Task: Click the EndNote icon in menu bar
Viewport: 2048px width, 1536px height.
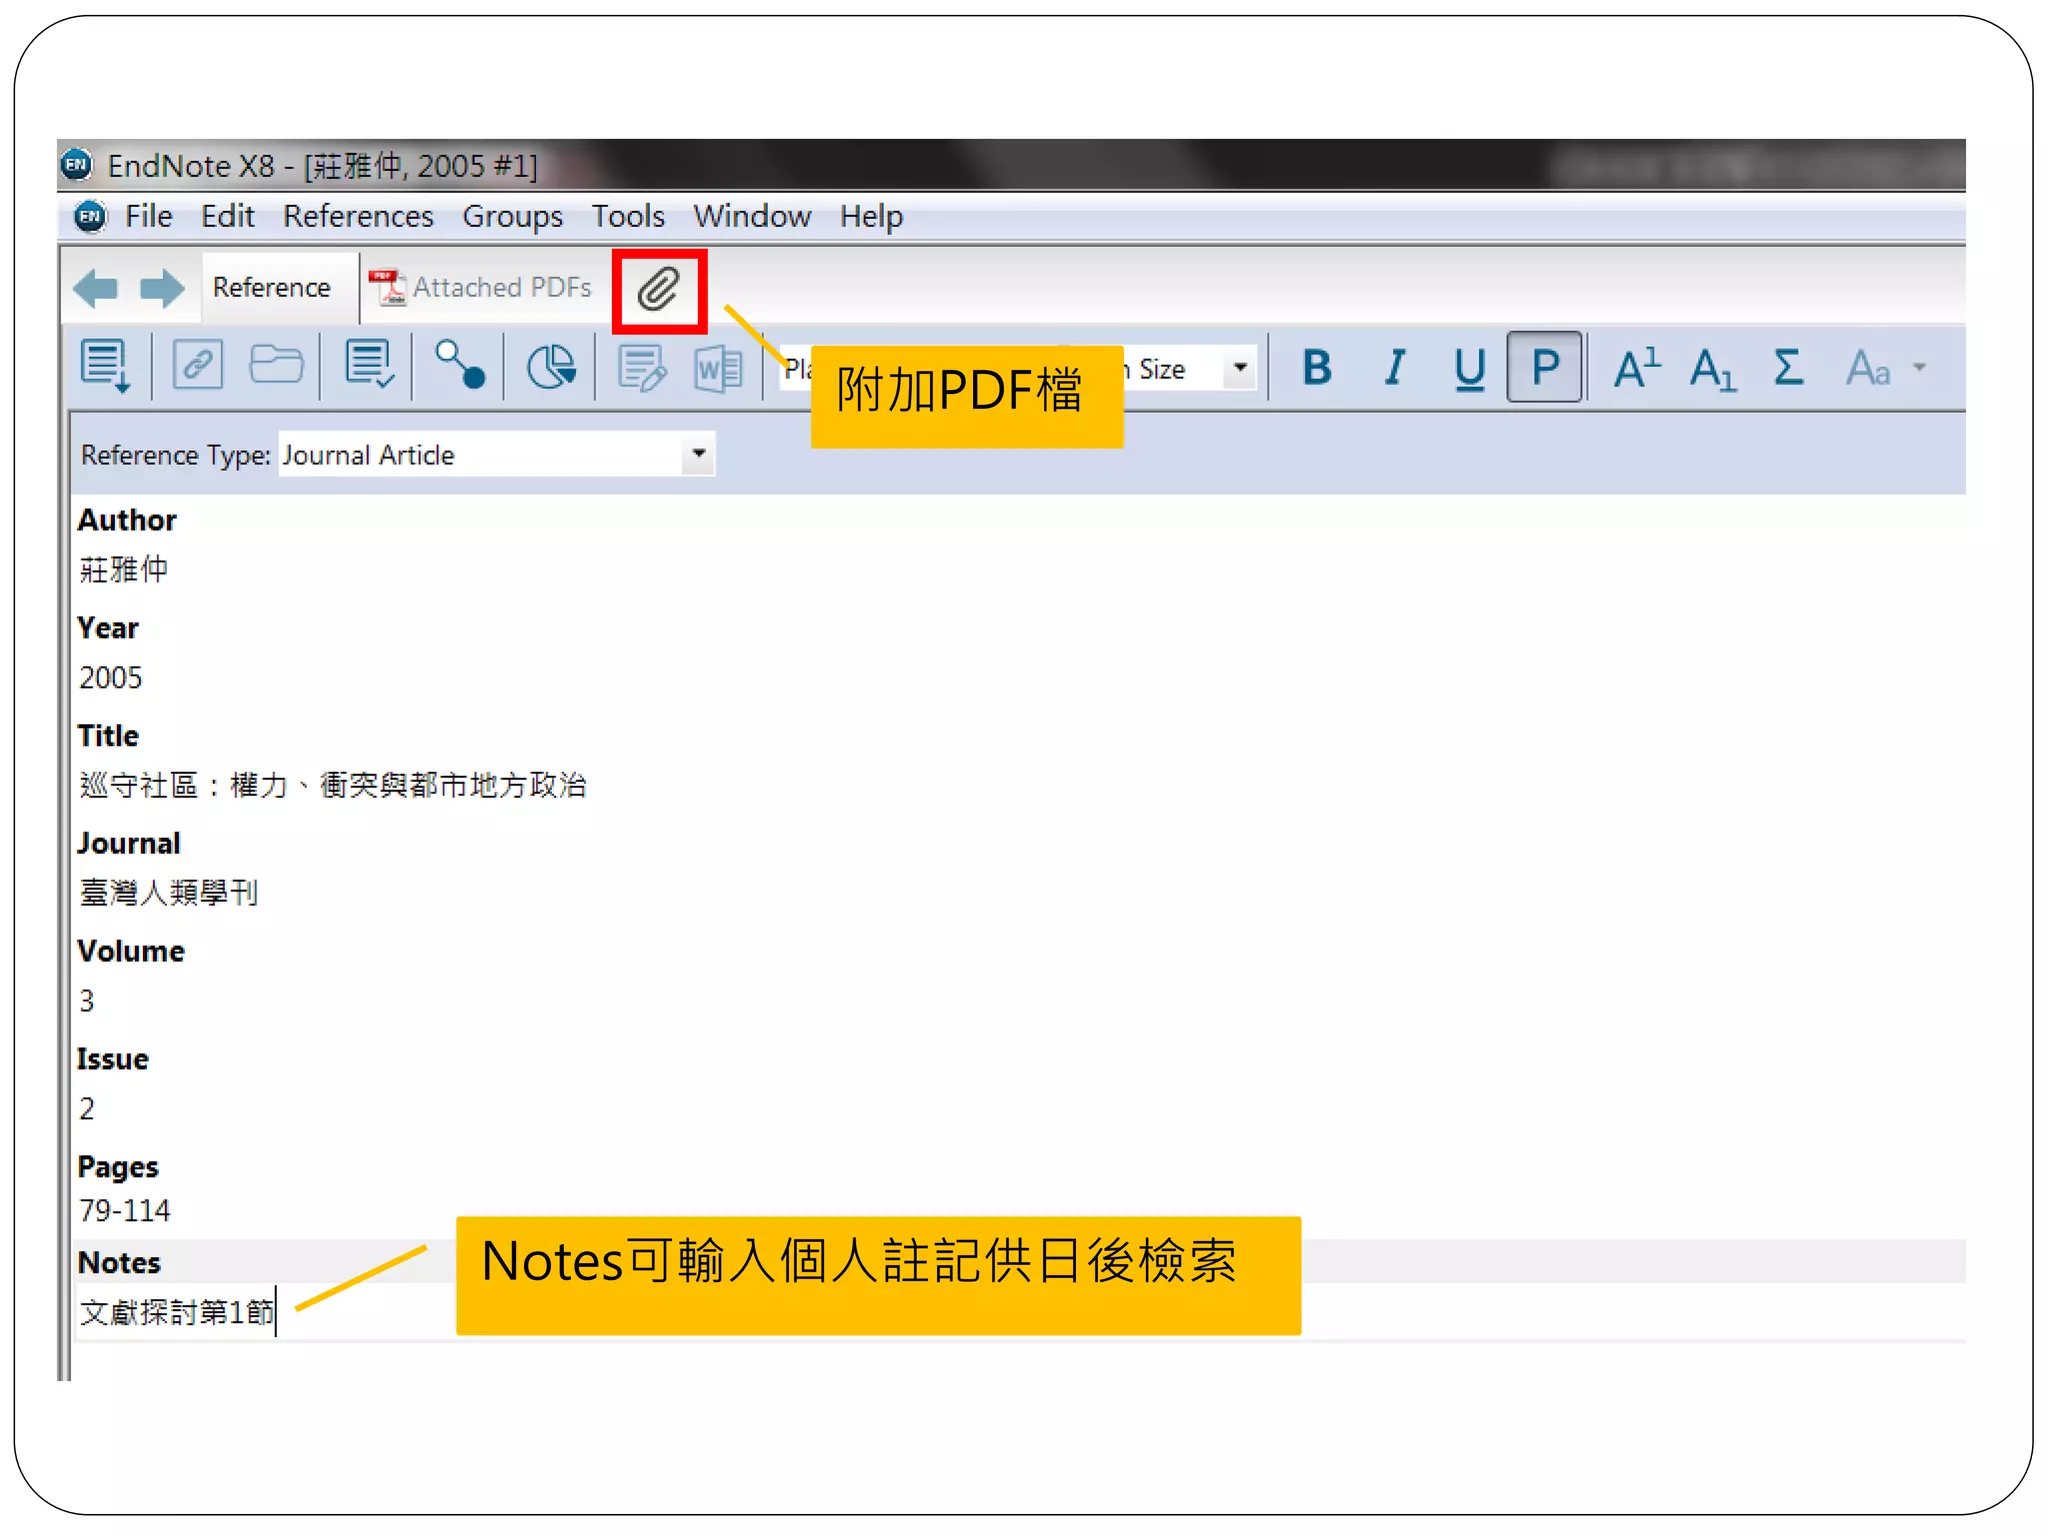Action: pyautogui.click(x=90, y=216)
